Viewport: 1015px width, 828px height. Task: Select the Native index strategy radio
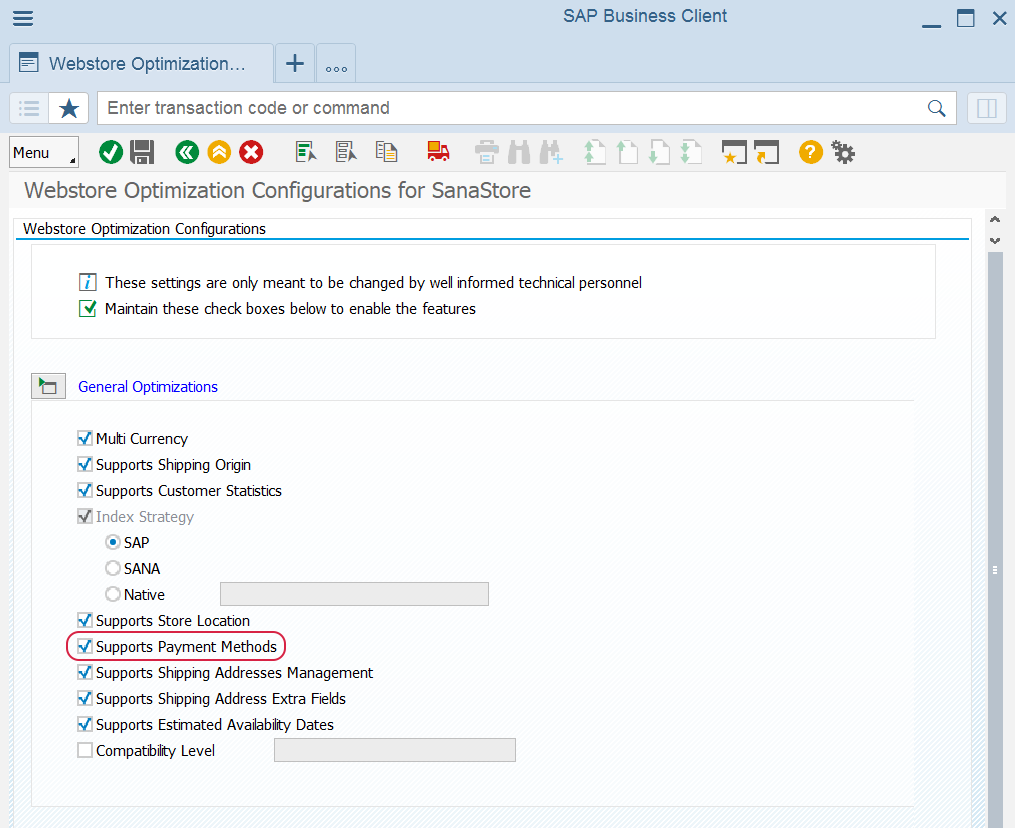pos(113,594)
